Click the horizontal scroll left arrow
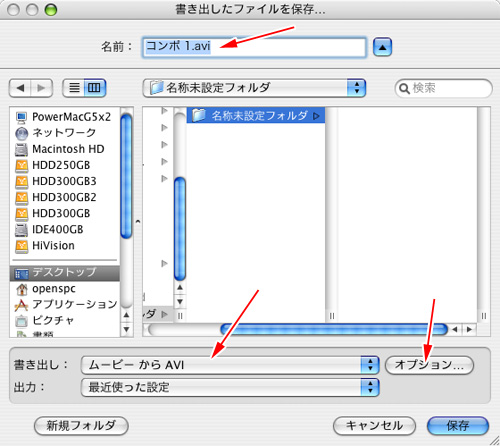500x446 pixels. tap(455, 330)
